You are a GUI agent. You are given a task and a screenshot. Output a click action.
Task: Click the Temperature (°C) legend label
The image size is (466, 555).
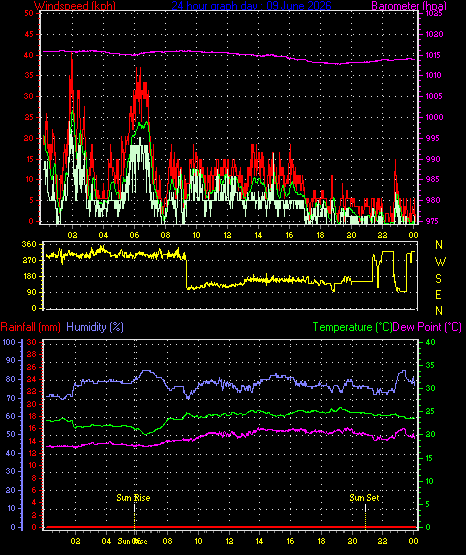(x=352, y=327)
